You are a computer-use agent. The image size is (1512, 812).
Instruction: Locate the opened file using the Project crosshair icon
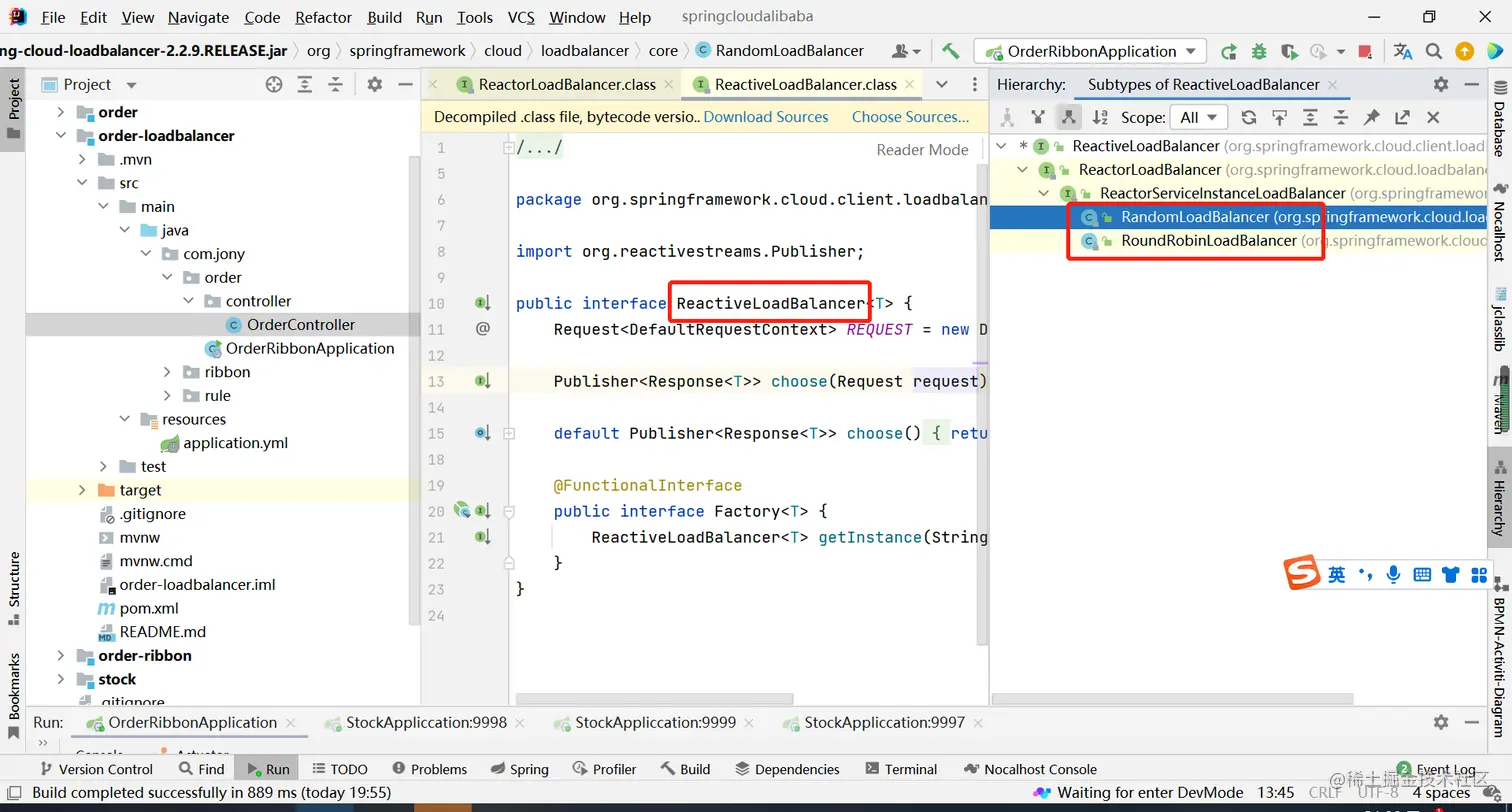tap(274, 85)
